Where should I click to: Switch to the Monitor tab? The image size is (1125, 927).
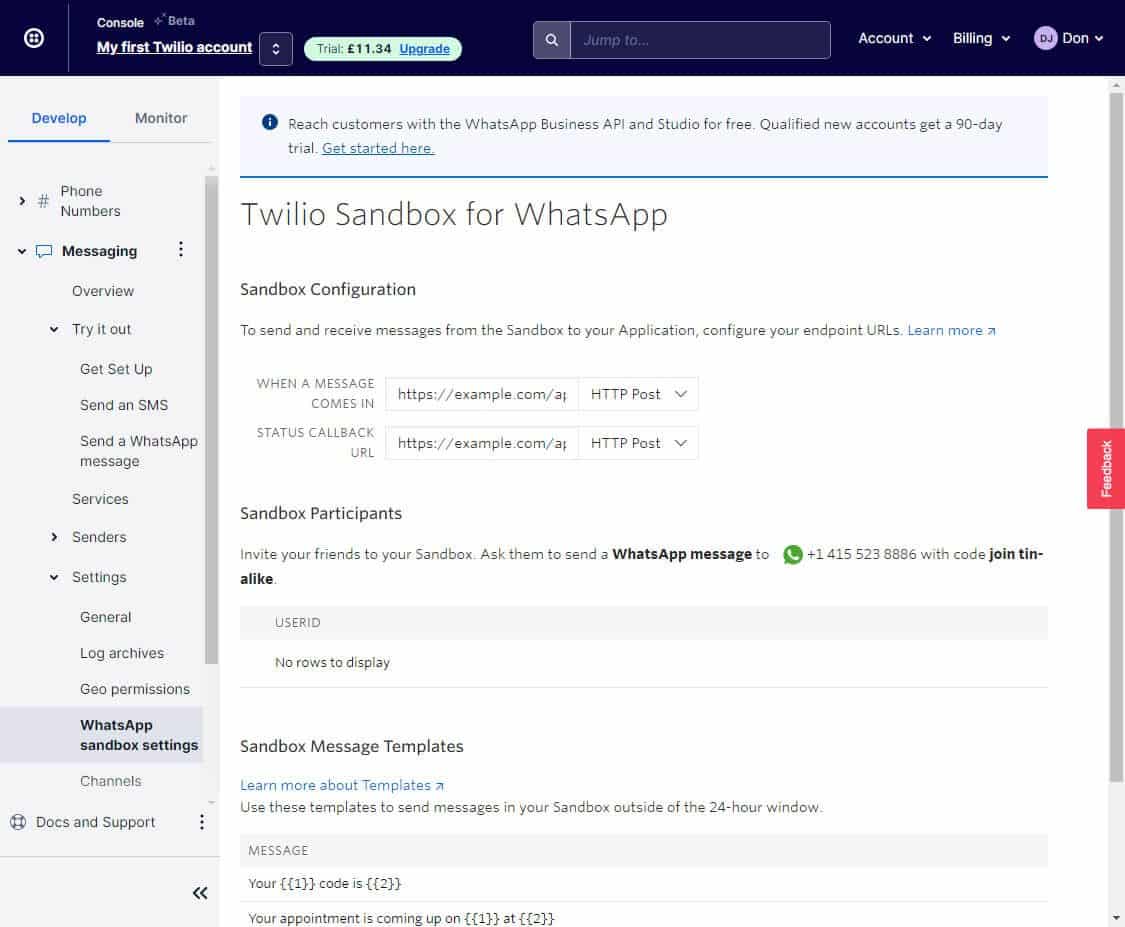pyautogui.click(x=161, y=118)
